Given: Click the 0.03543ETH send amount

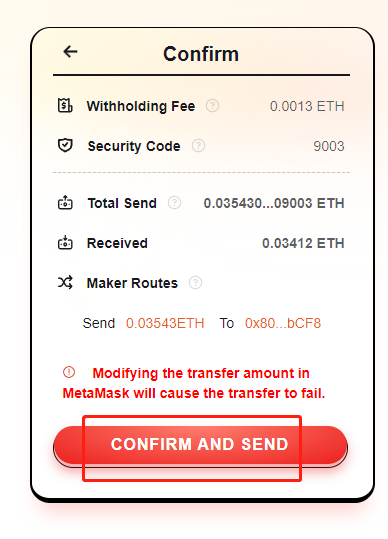Looking at the screenshot, I should click(165, 323).
